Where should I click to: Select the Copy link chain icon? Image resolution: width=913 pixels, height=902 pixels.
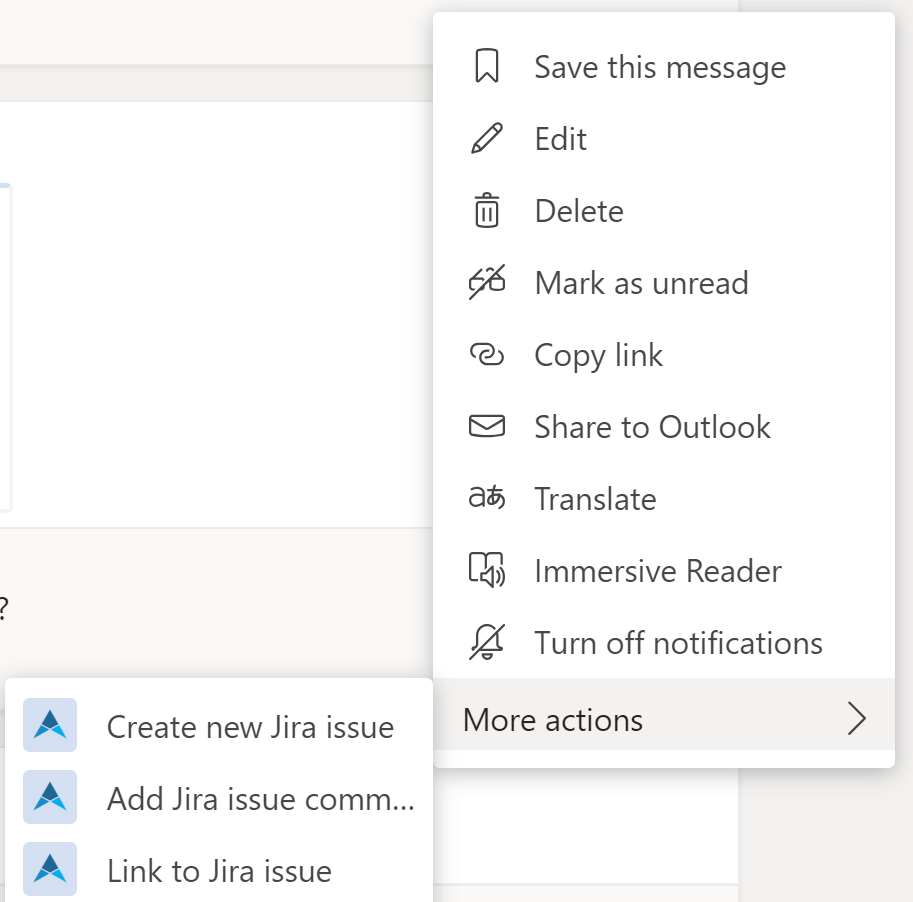tap(487, 354)
